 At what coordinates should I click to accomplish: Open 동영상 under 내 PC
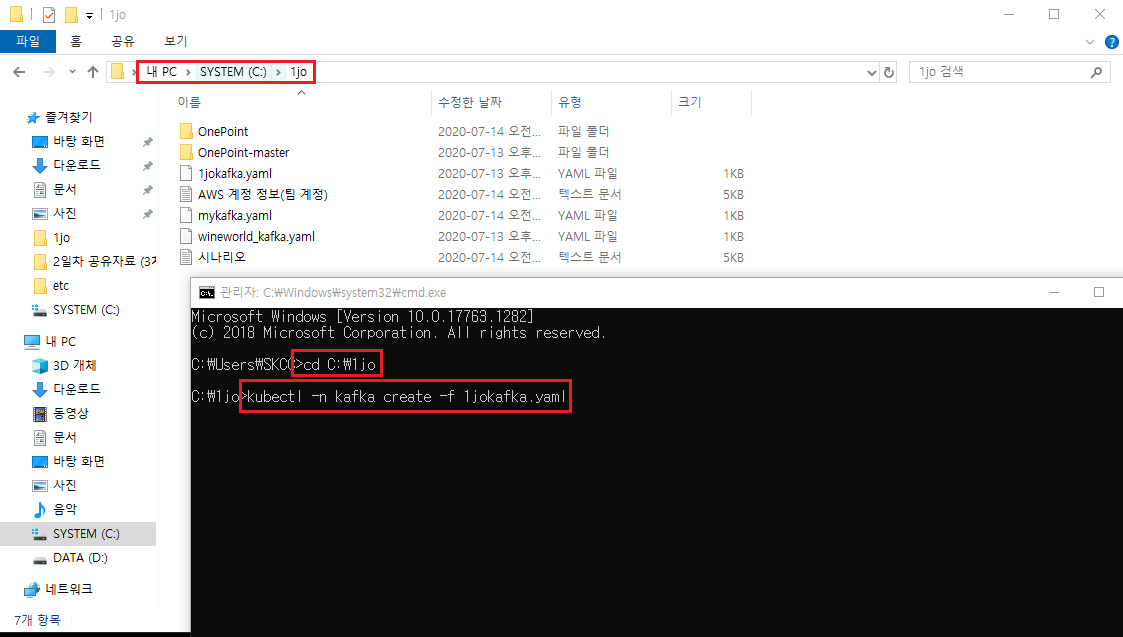[x=70, y=413]
